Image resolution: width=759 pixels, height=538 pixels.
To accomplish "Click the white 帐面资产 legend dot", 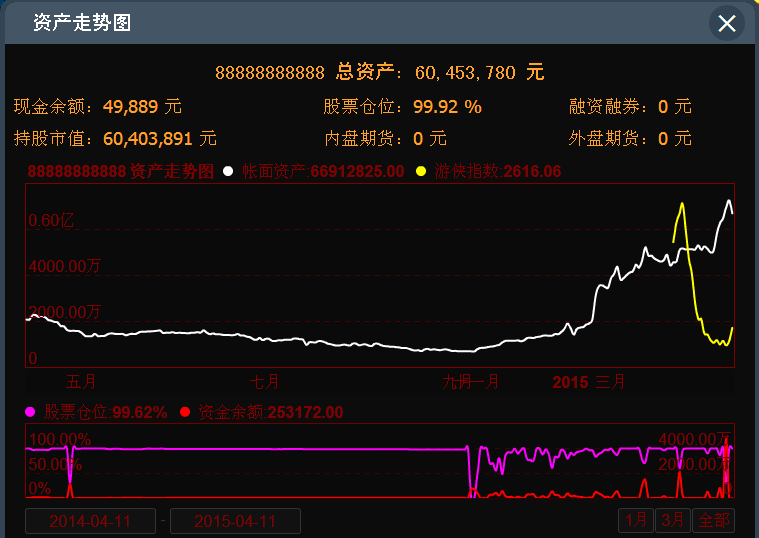I will point(228,172).
